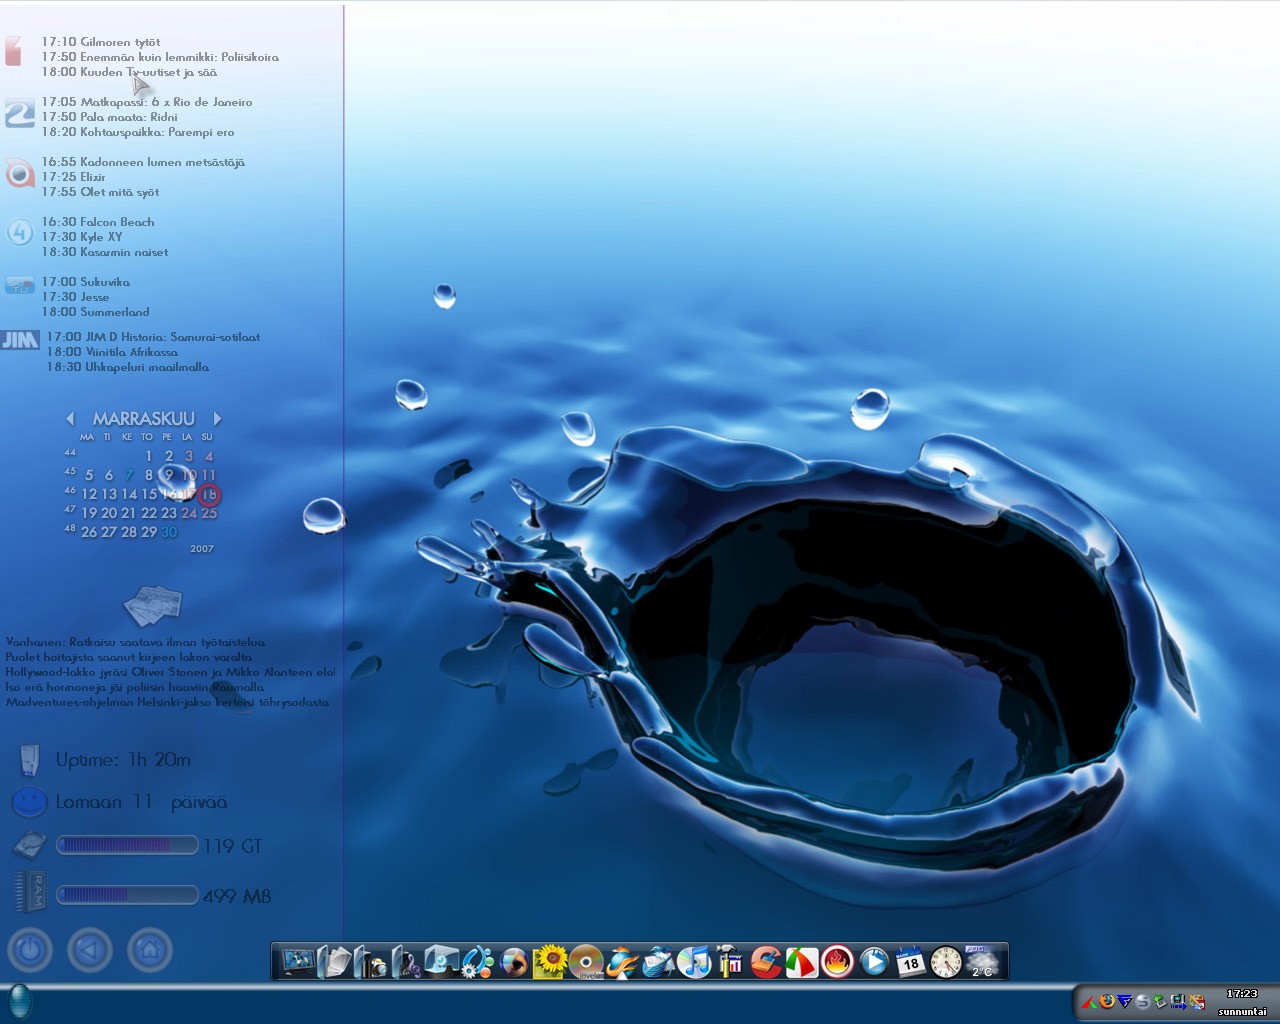Click the analog clock icon in the dock

point(946,963)
